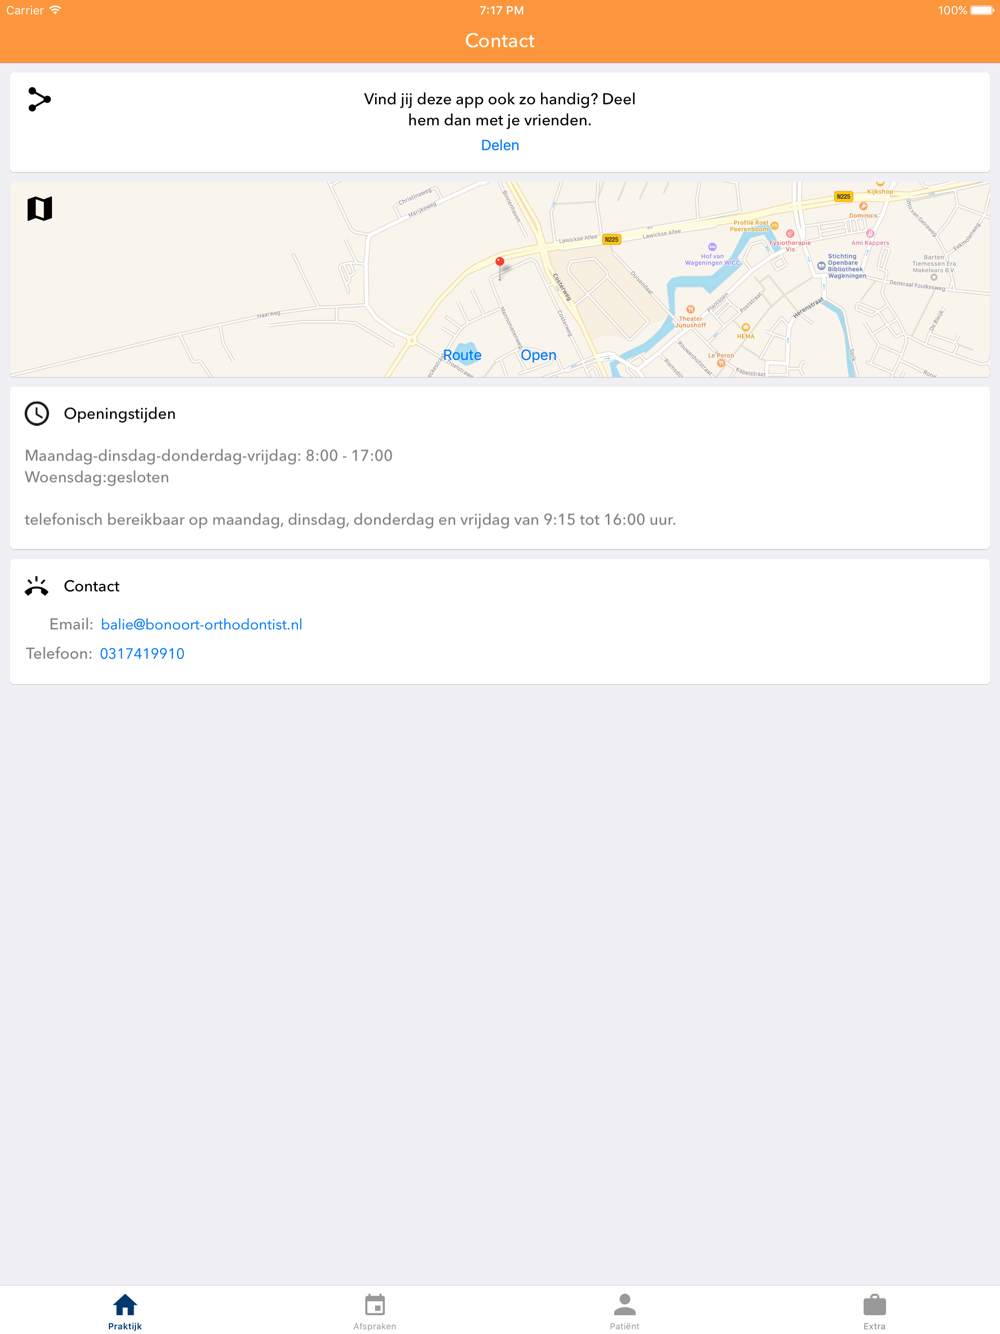Switch to the Afspraken tab label

pos(375,1326)
